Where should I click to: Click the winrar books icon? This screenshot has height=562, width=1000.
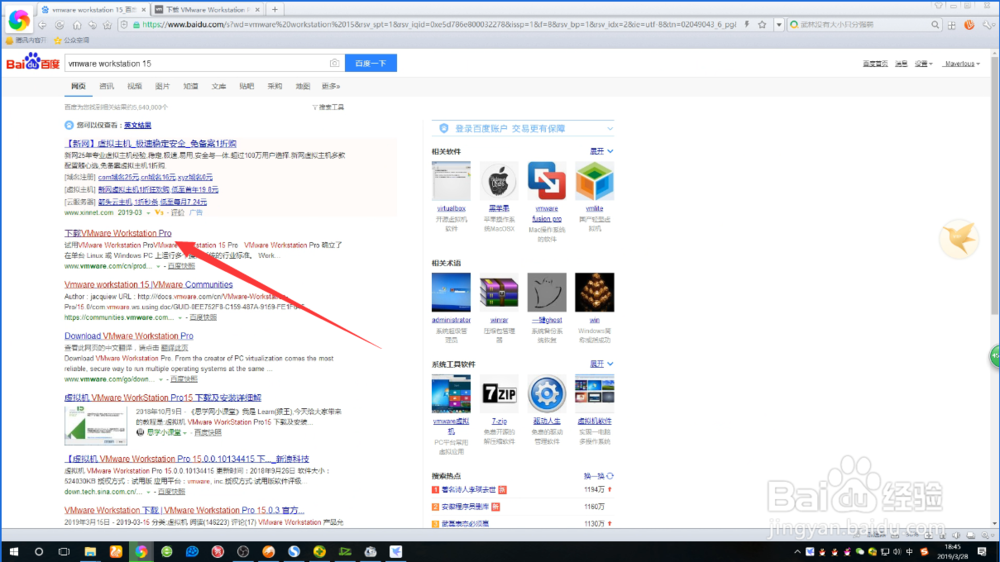coord(499,292)
